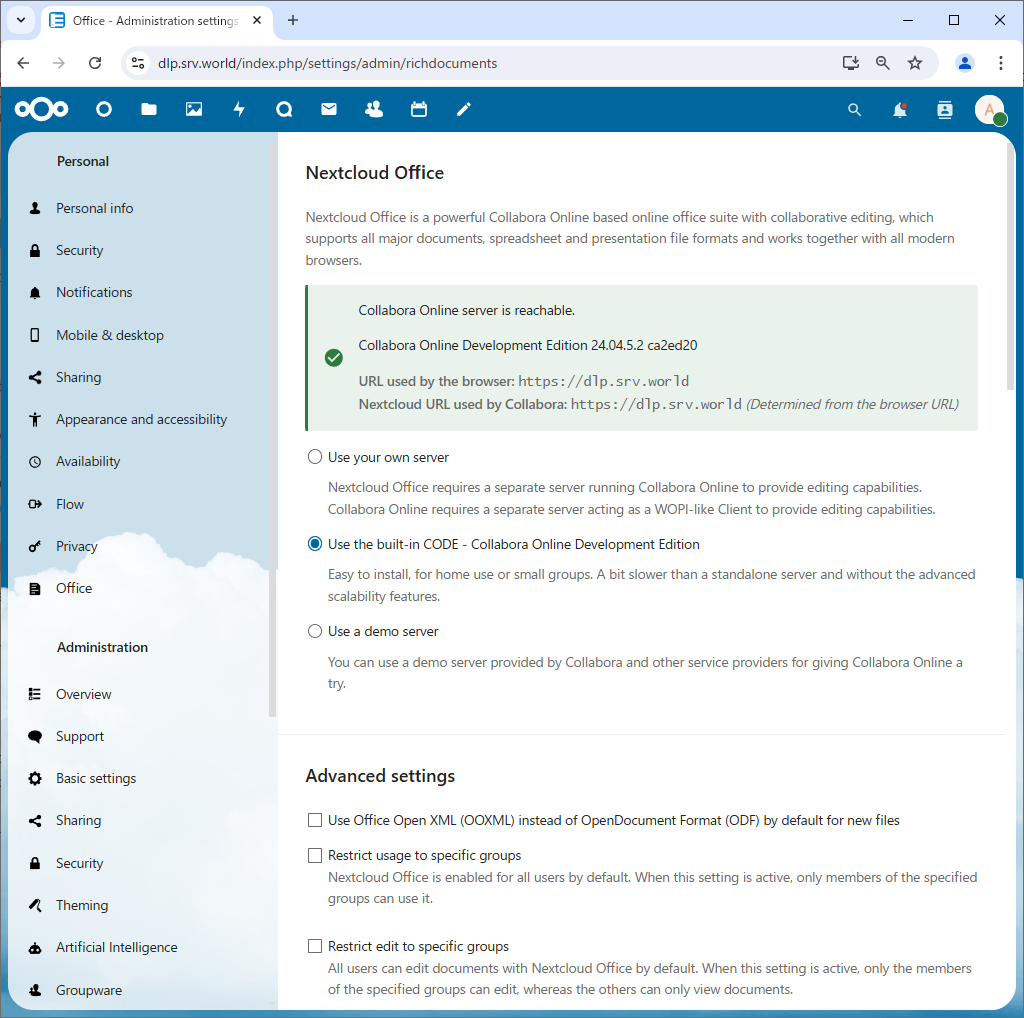1024x1018 pixels.
Task: Open Appearance and accessibility settings
Action: pyautogui.click(x=140, y=419)
